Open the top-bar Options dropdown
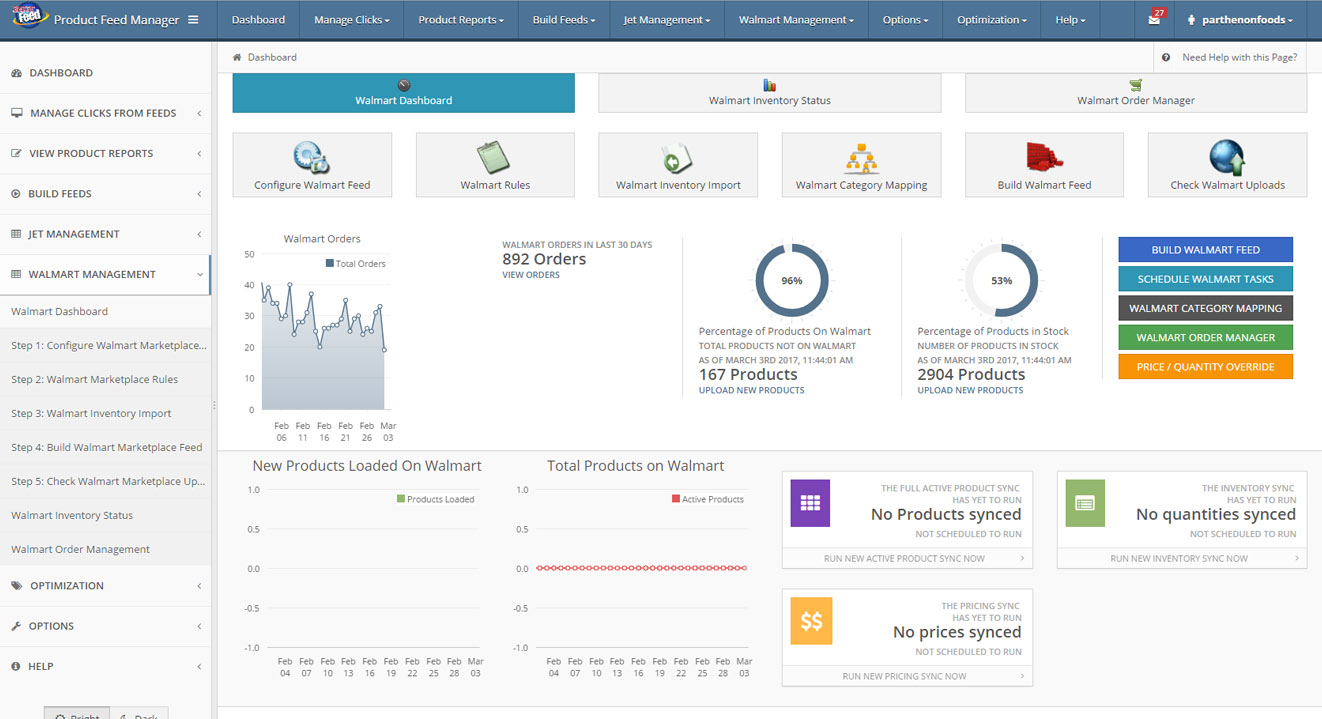 pyautogui.click(x=906, y=20)
